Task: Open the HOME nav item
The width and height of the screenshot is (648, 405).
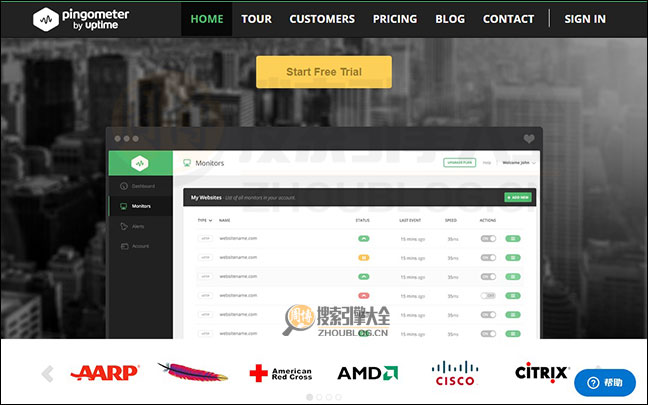Action: (207, 19)
